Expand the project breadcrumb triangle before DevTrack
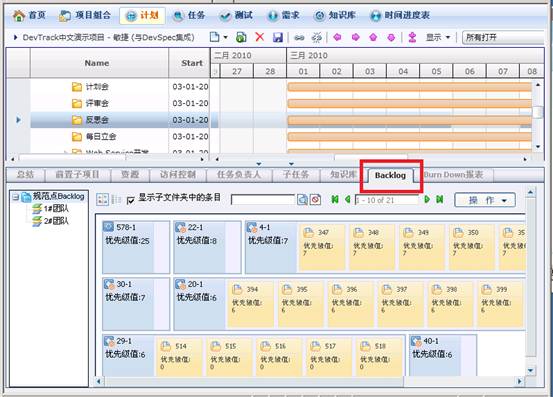 [x=15, y=37]
